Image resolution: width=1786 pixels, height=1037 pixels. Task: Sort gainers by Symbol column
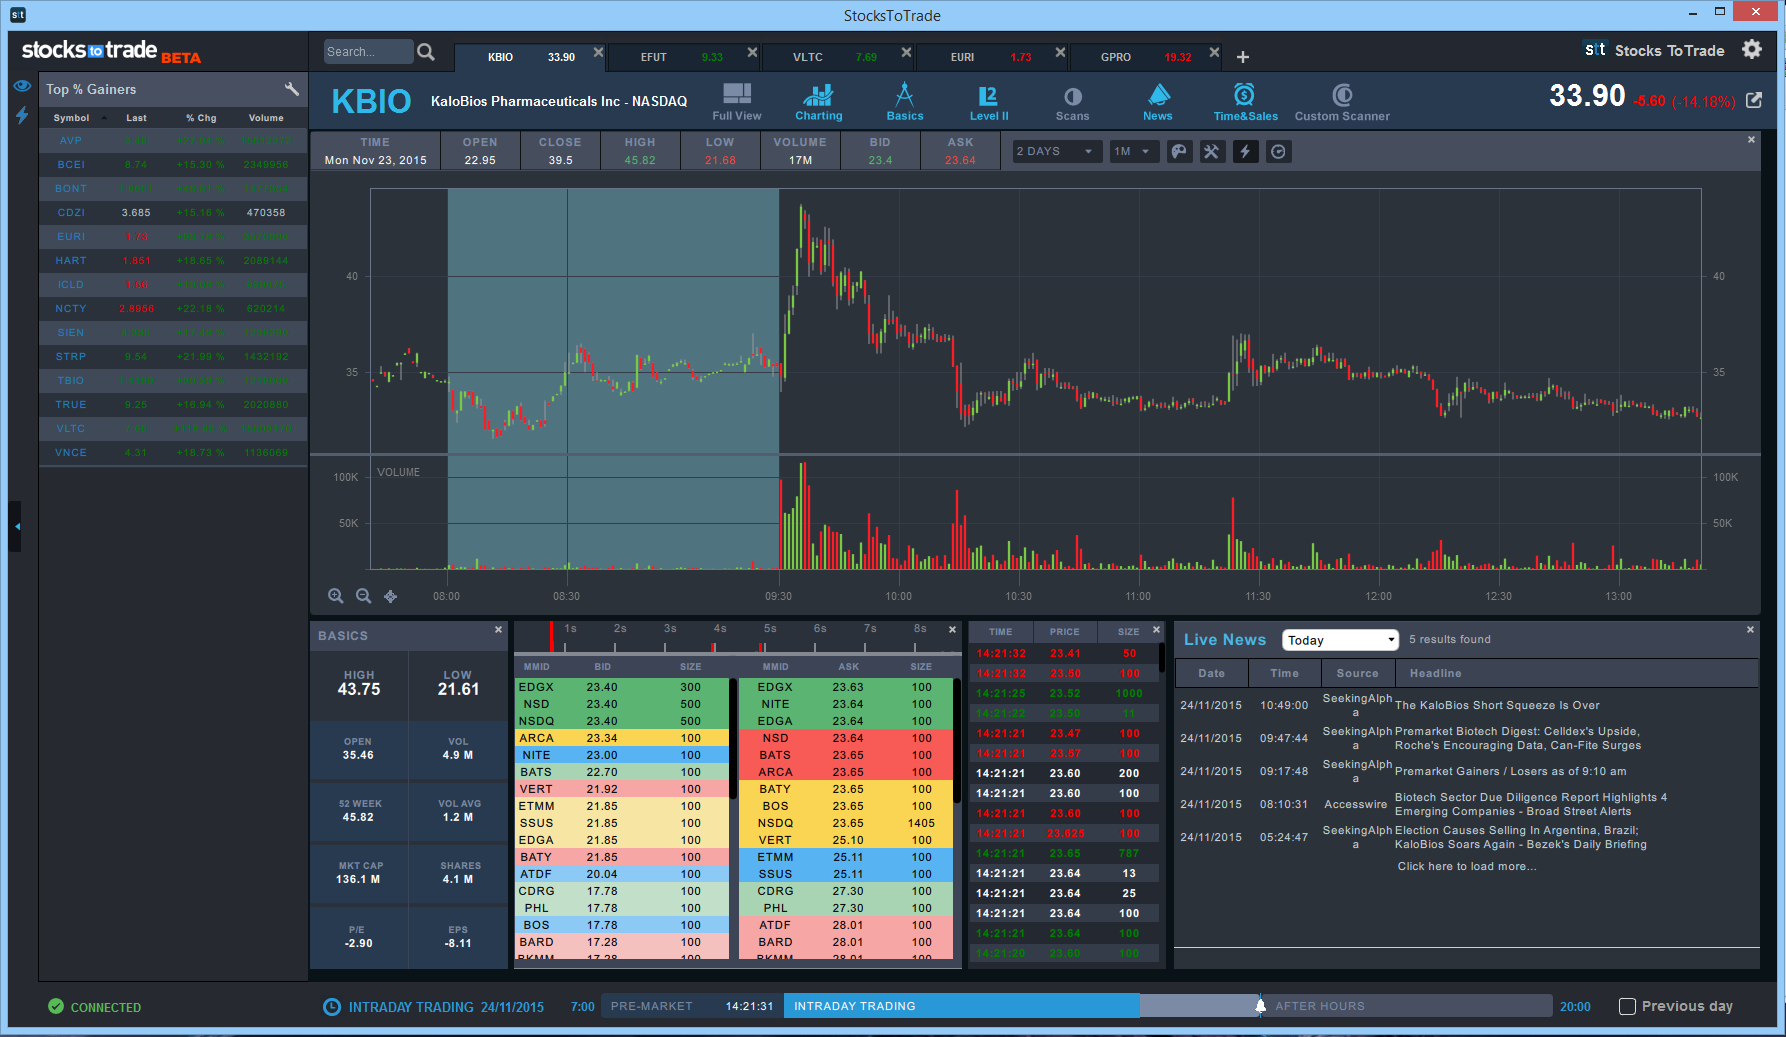coord(71,118)
